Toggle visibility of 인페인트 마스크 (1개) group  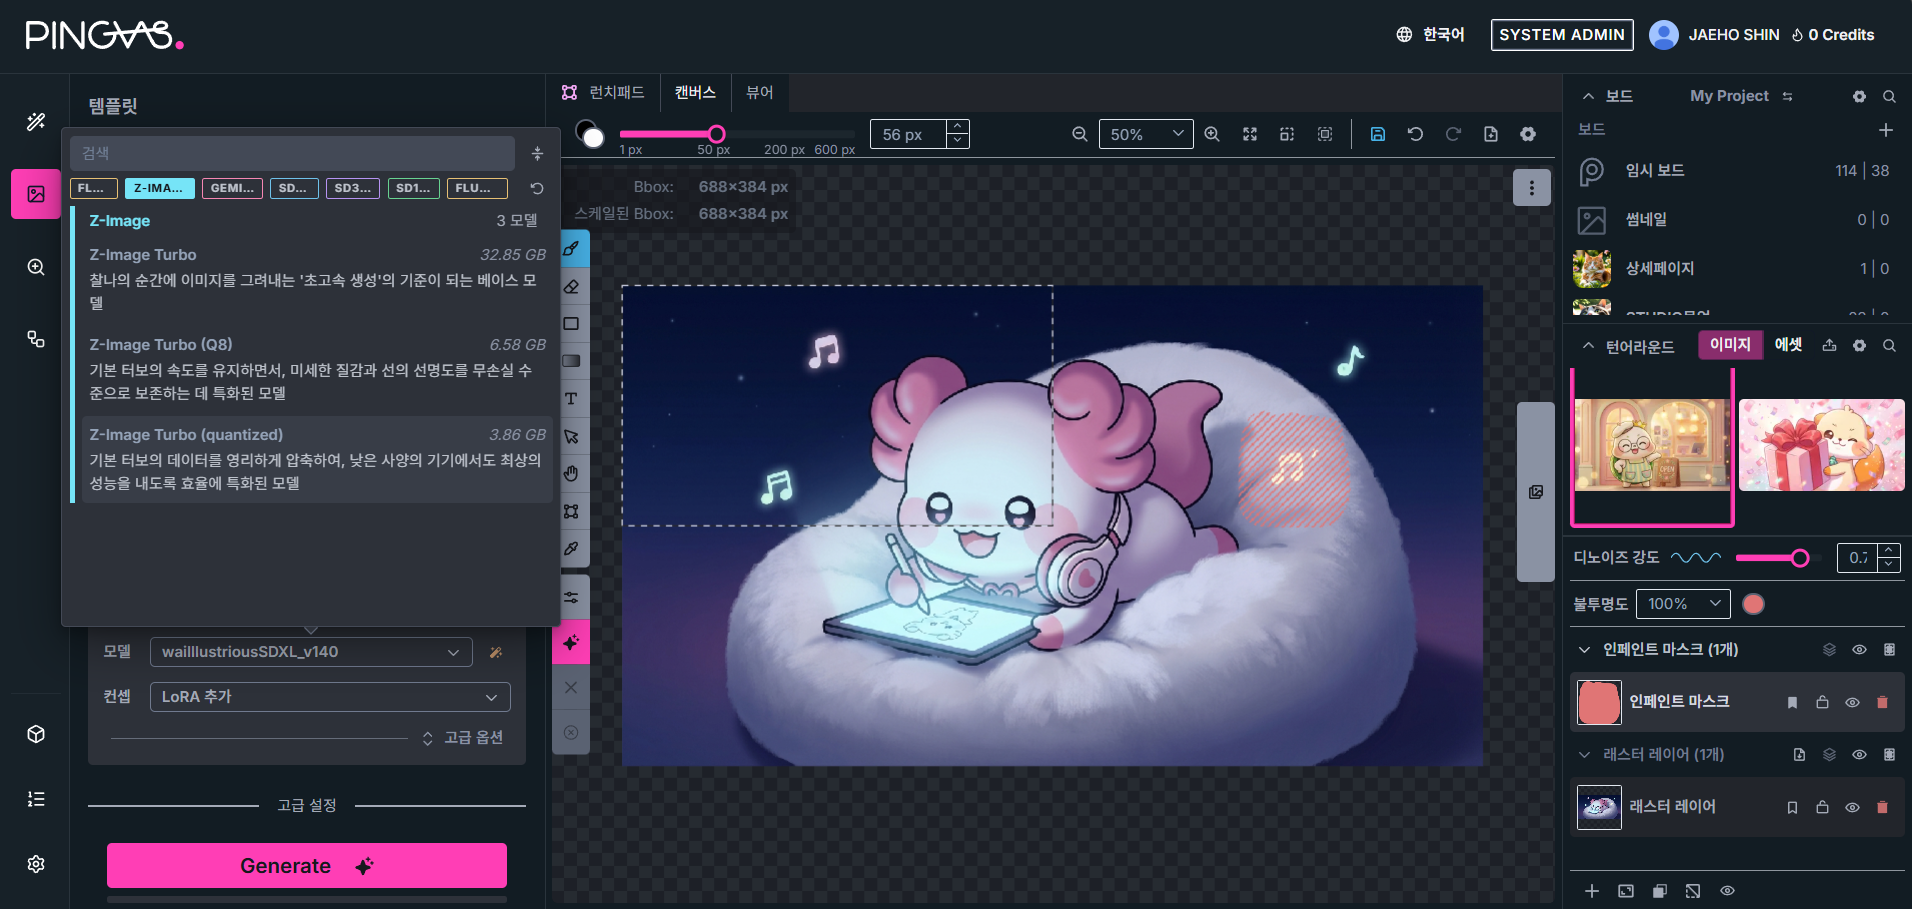coord(1859,650)
